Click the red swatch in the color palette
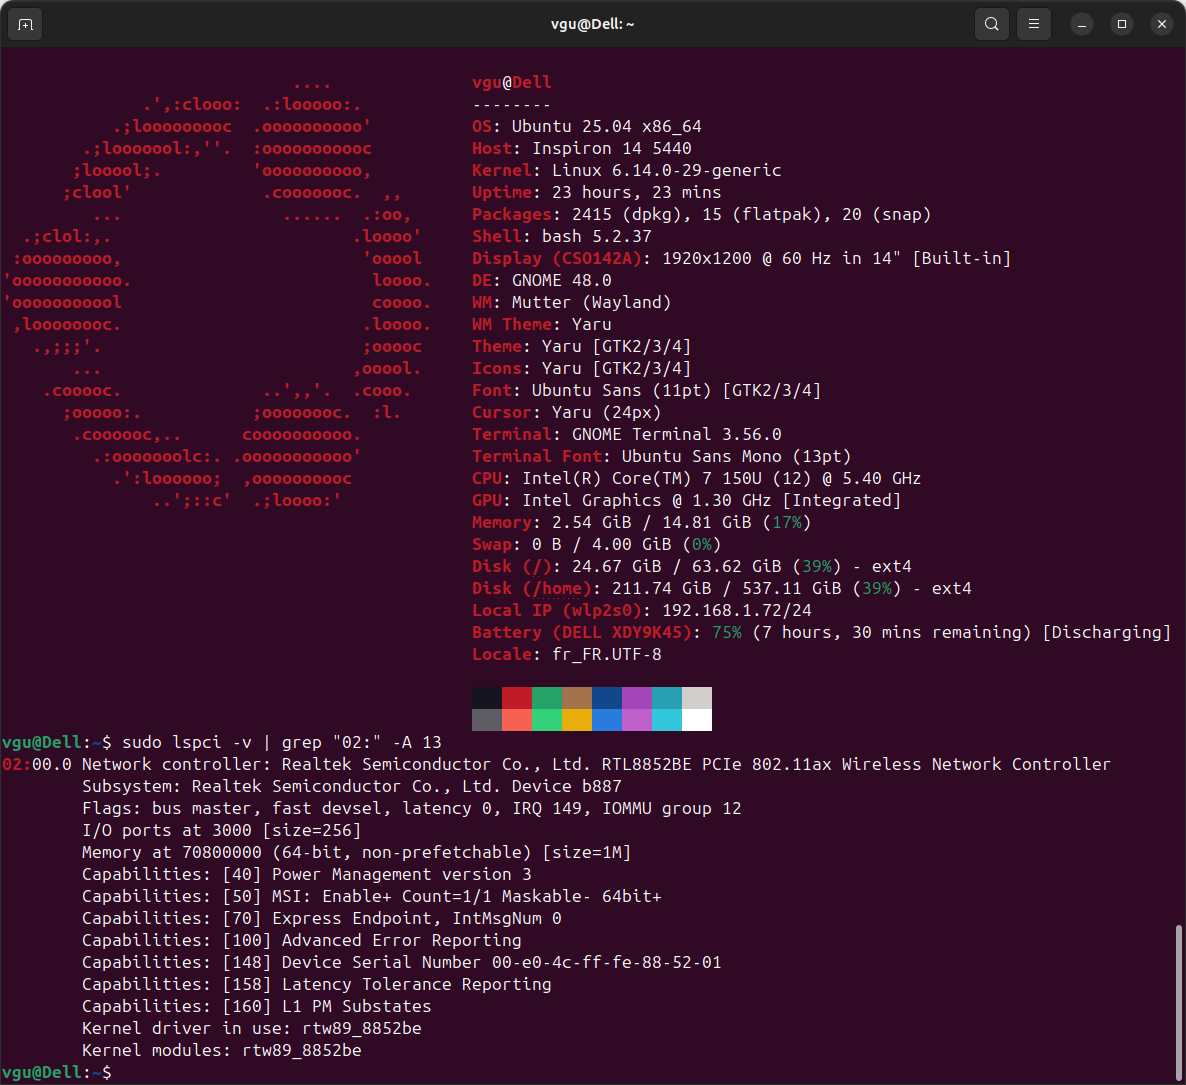Image resolution: width=1186 pixels, height=1085 pixels. [517, 698]
